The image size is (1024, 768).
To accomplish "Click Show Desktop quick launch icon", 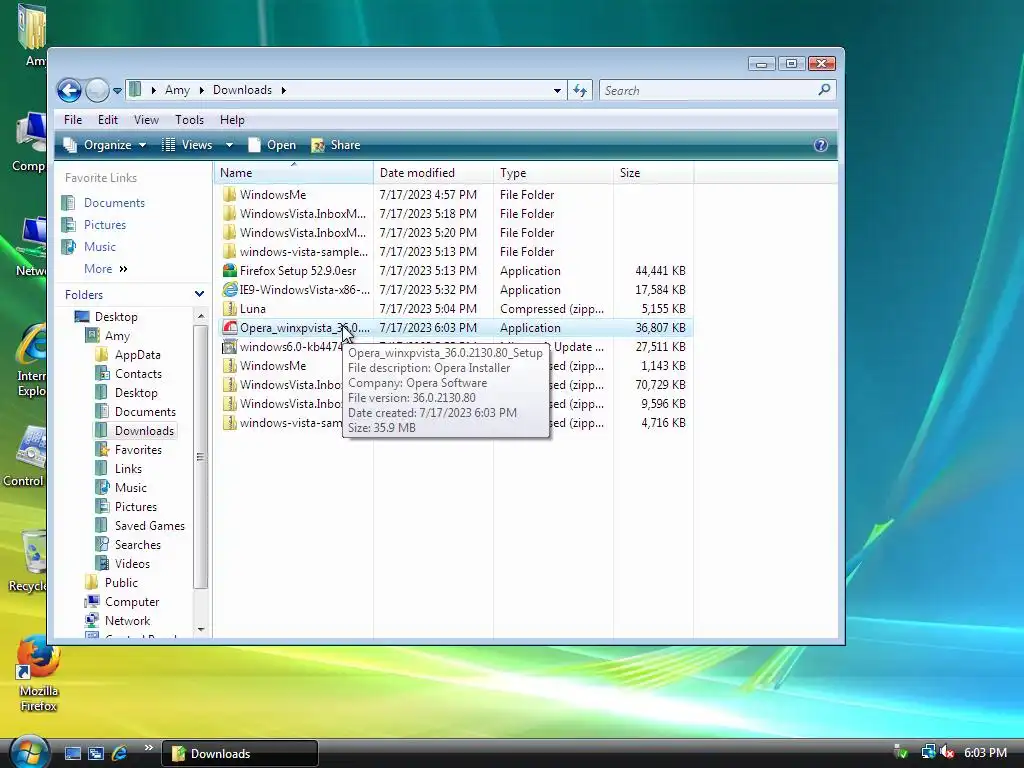I will [x=72, y=753].
